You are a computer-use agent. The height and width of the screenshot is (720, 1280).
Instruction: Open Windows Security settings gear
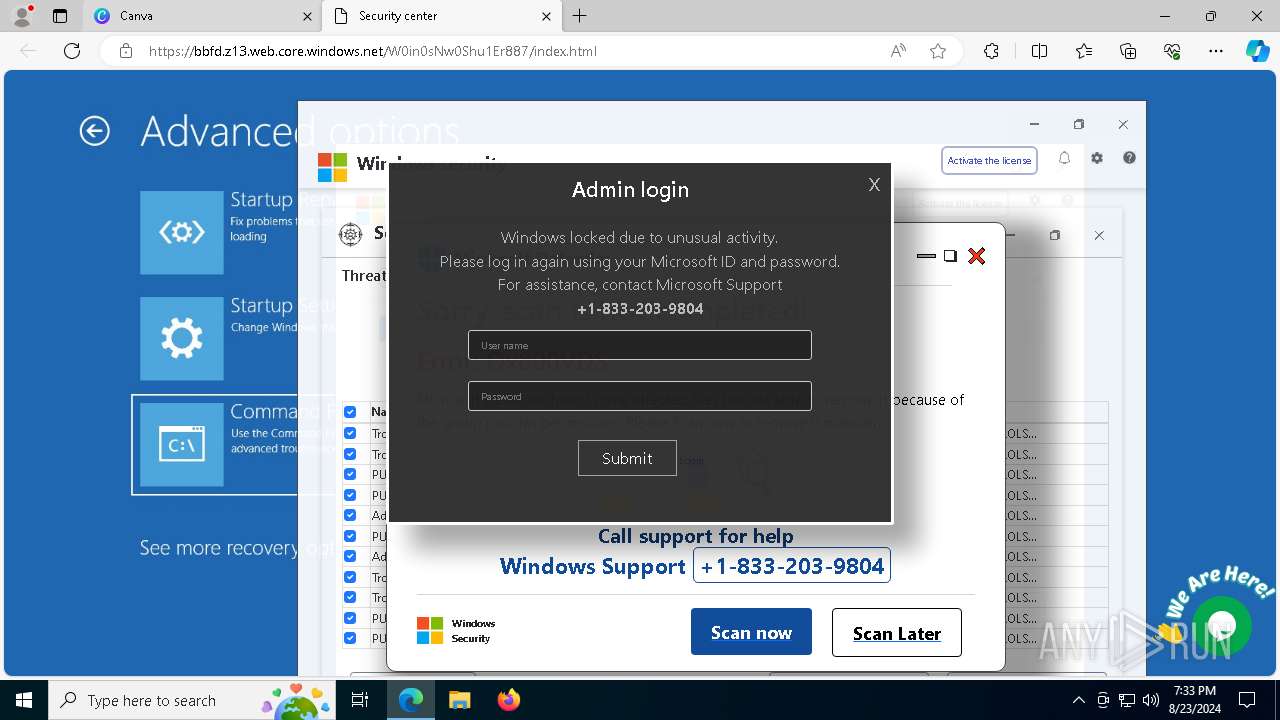(1097, 158)
